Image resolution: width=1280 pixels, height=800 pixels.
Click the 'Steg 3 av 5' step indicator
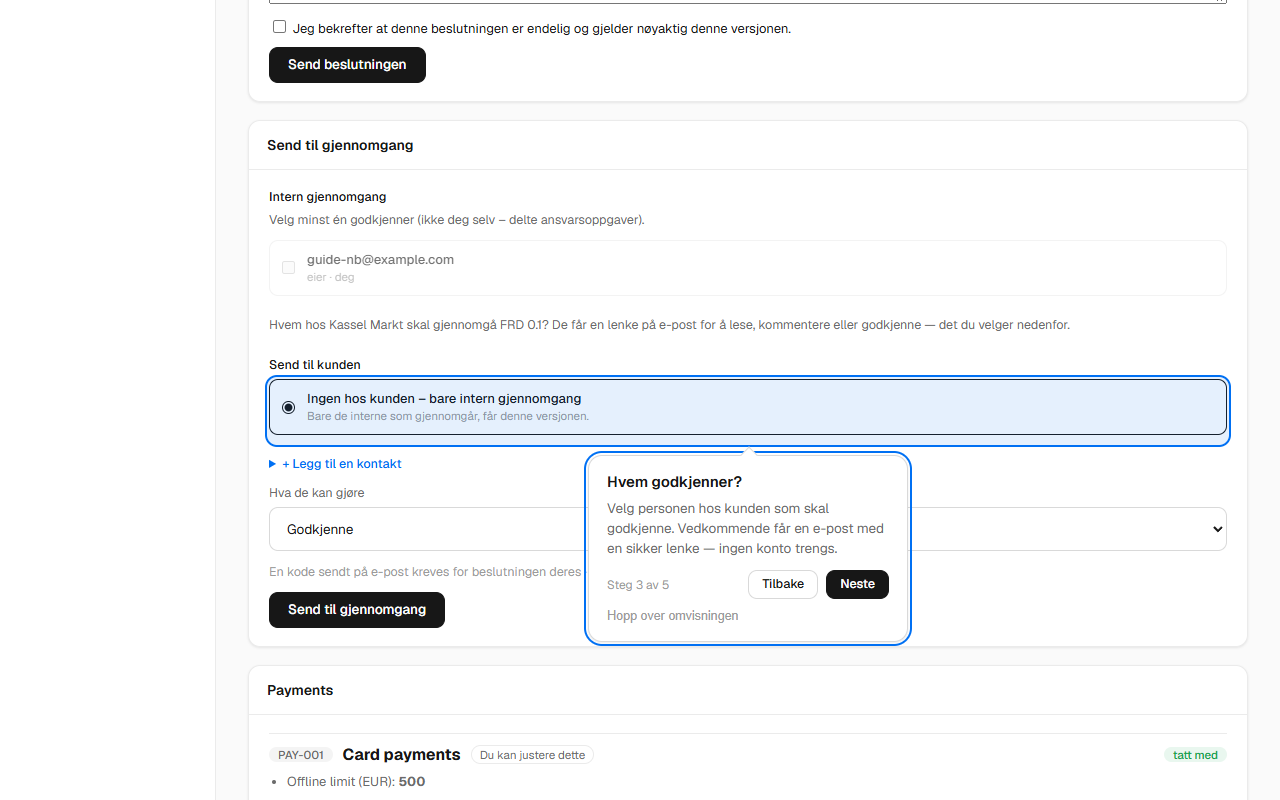638,585
